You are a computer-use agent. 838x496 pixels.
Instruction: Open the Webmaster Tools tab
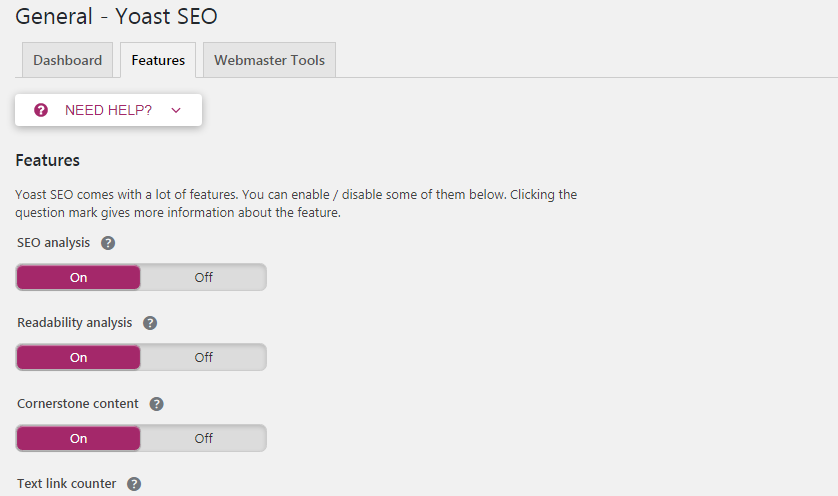coord(269,60)
